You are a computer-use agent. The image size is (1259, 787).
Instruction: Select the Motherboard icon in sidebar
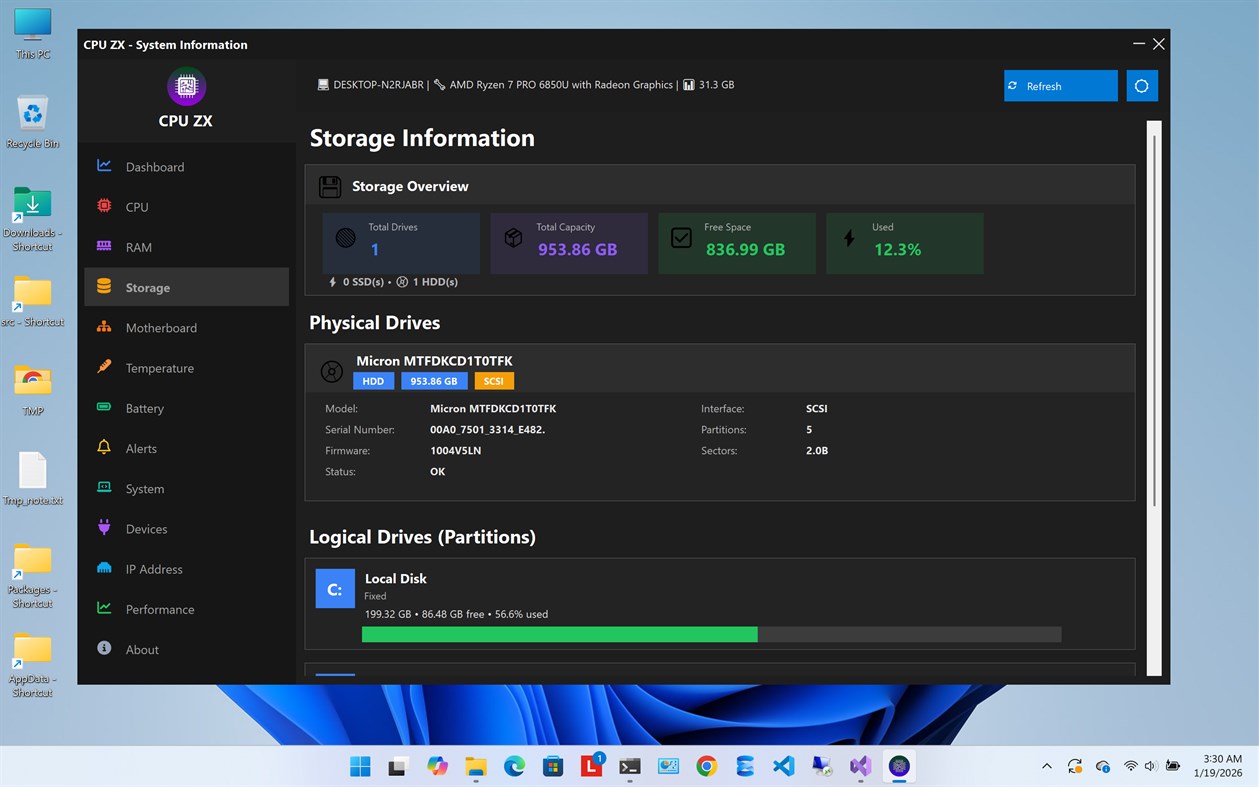click(x=104, y=327)
